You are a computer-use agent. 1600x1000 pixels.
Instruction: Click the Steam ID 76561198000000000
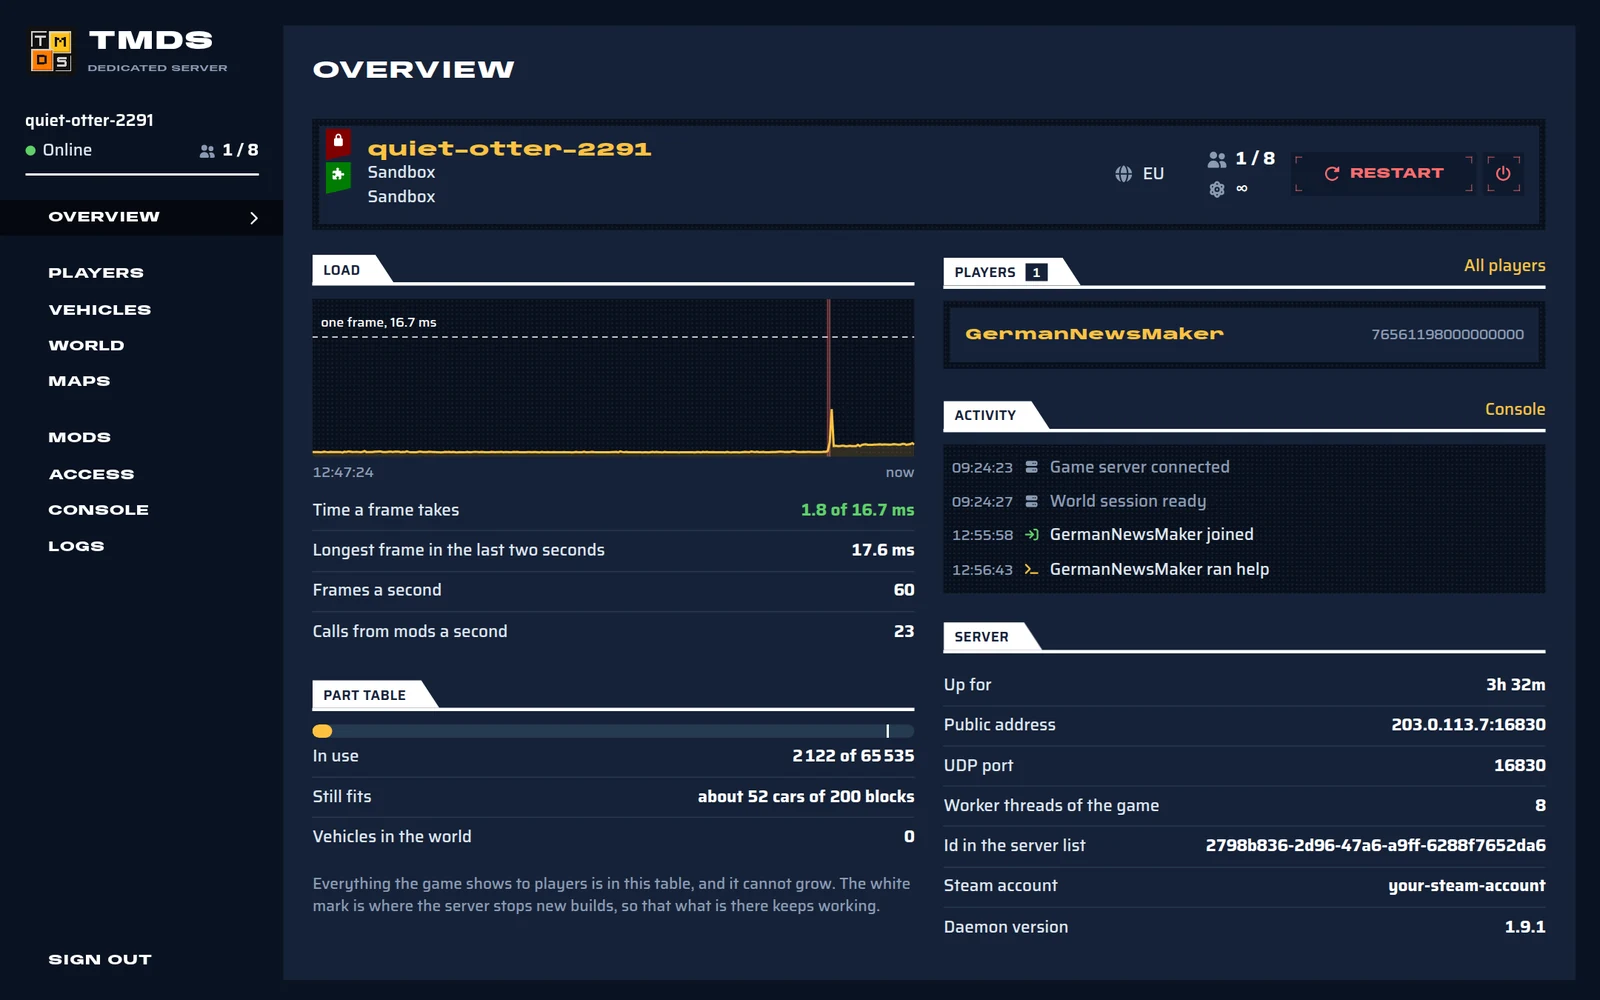coord(1447,335)
